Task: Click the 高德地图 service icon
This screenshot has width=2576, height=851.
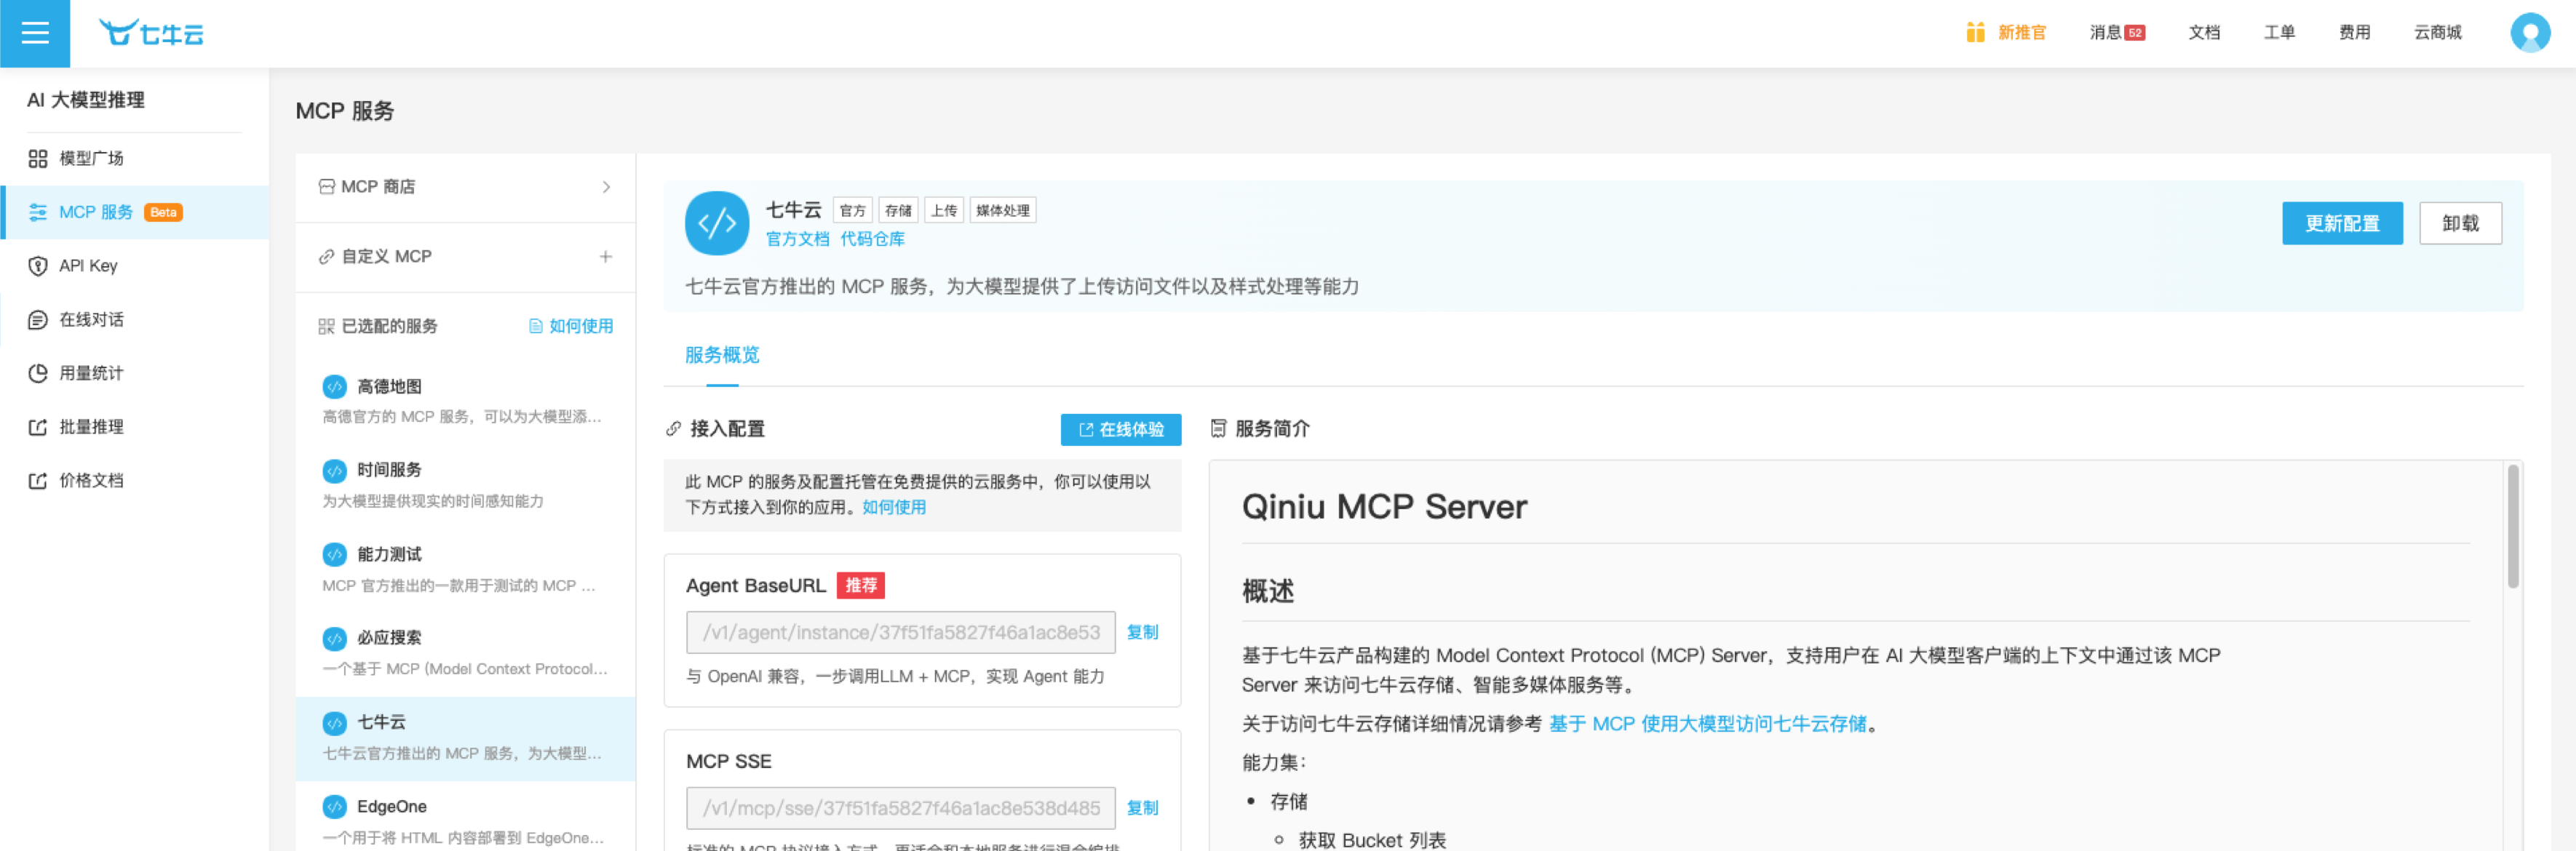Action: tap(335, 386)
